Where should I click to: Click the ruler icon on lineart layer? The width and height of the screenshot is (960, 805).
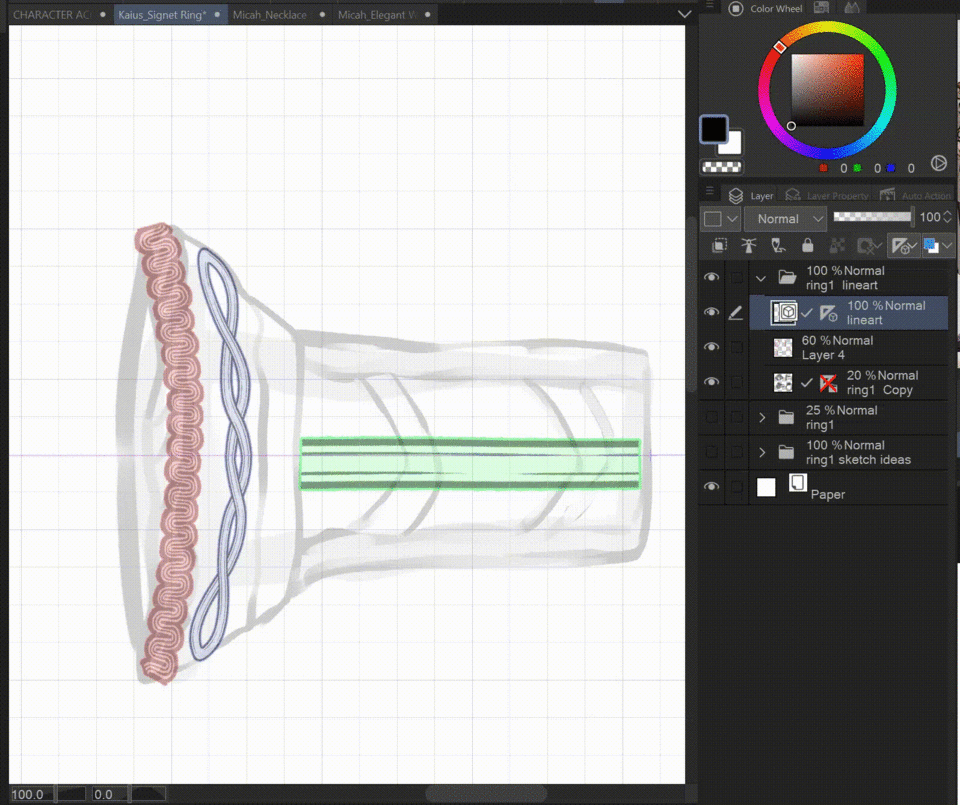click(x=829, y=313)
